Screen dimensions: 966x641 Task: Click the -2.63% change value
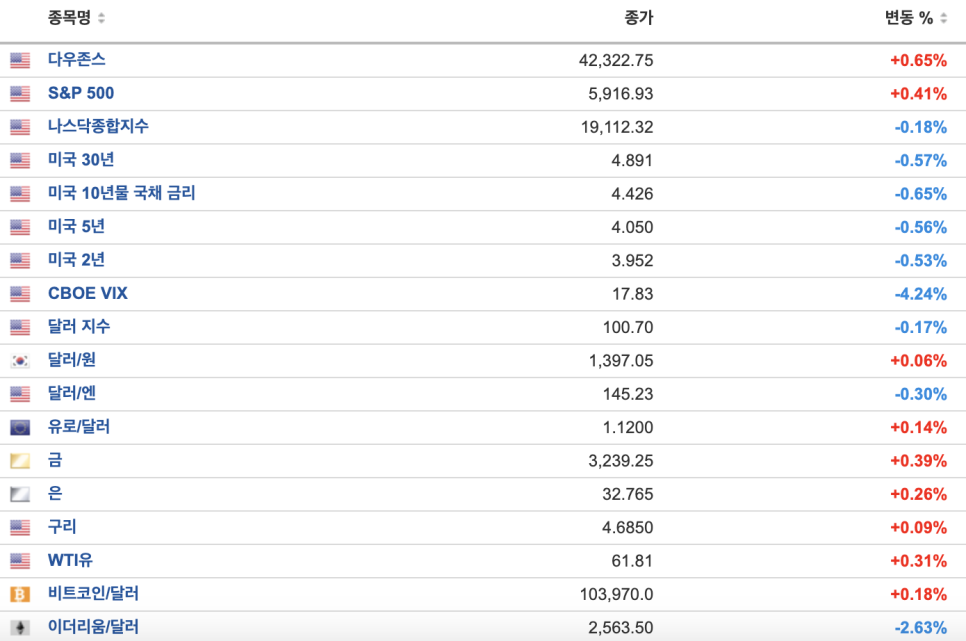920,627
